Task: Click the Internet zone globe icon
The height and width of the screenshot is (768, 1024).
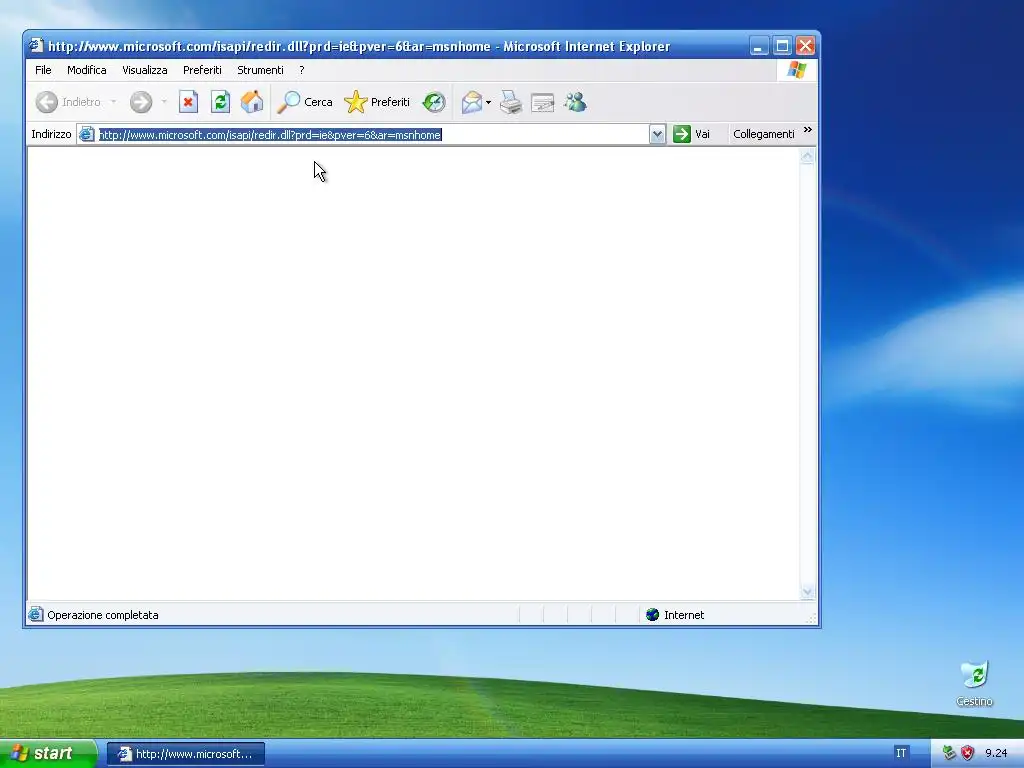Action: [x=652, y=615]
